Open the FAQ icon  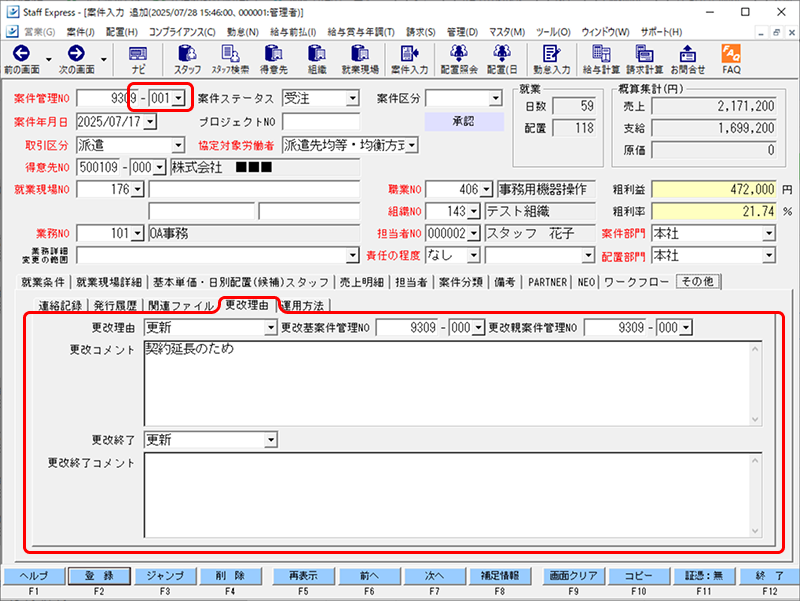731,60
